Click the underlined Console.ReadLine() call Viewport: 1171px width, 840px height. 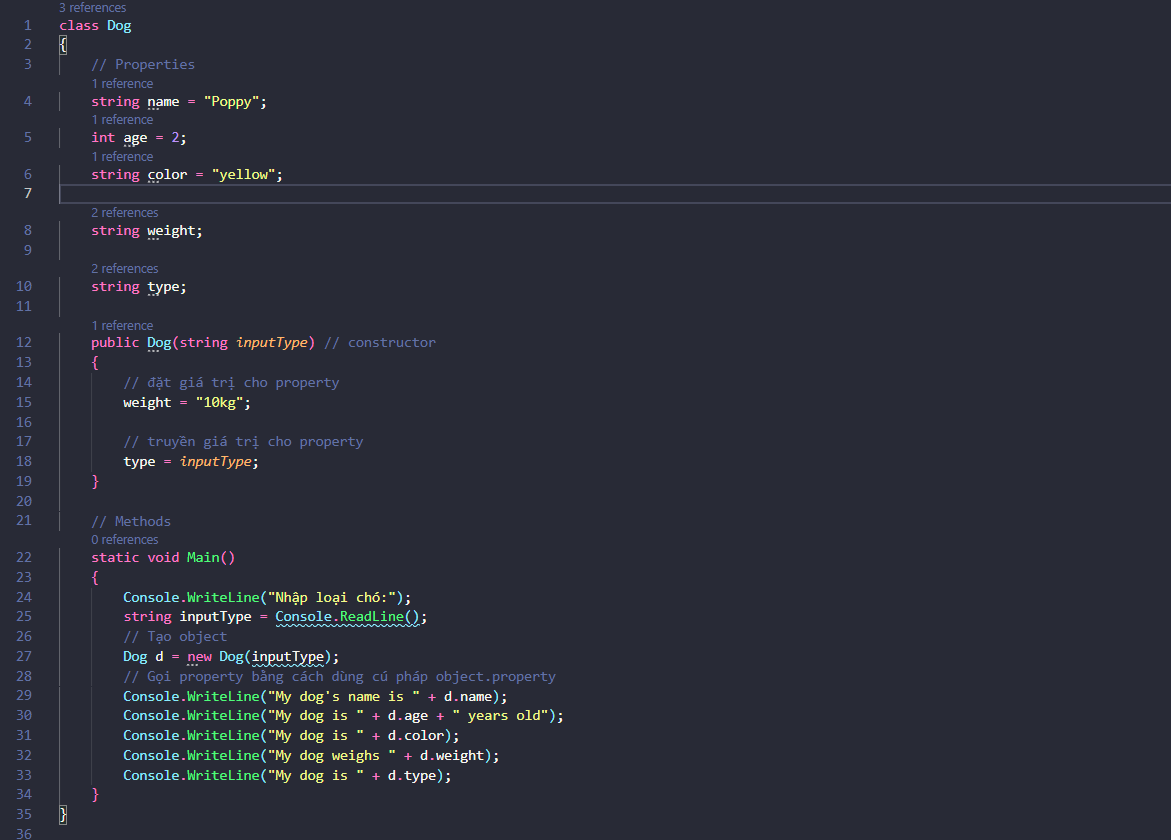coord(350,617)
